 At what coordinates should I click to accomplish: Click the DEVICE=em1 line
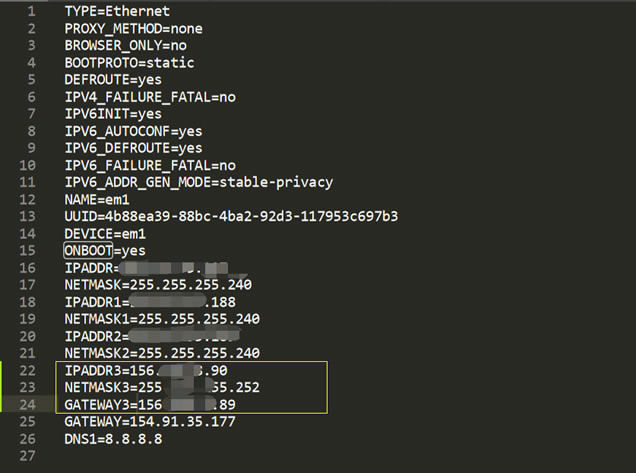[x=105, y=234]
